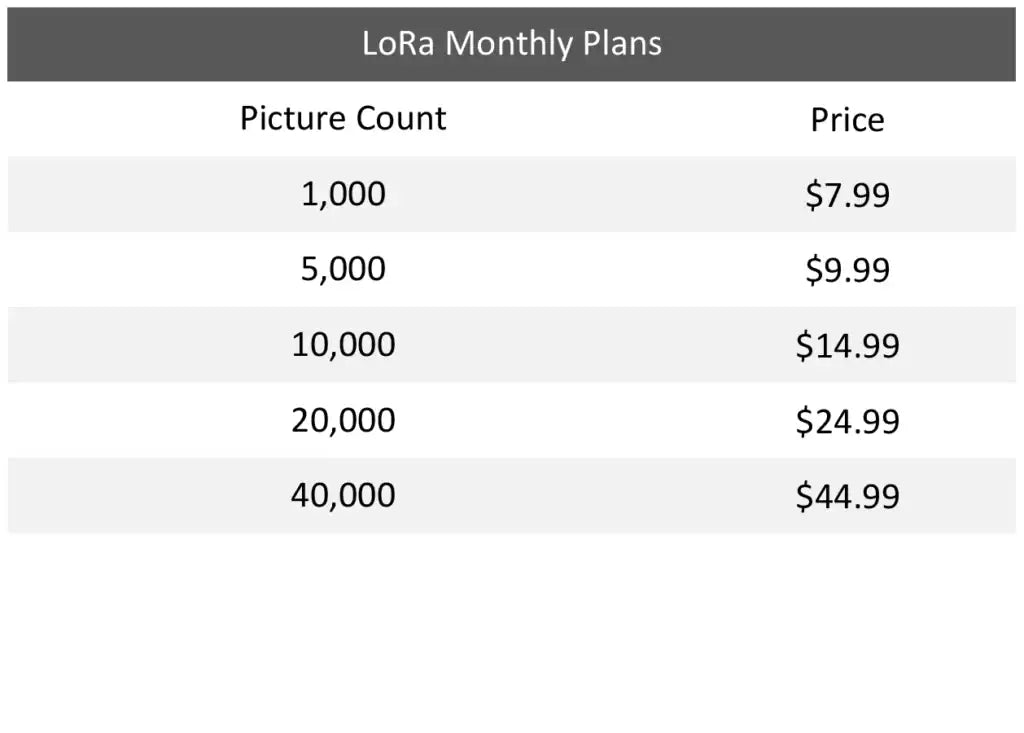Viewport: 1024px width, 733px height.
Task: Click the $14.99 price cell
Action: click(847, 346)
